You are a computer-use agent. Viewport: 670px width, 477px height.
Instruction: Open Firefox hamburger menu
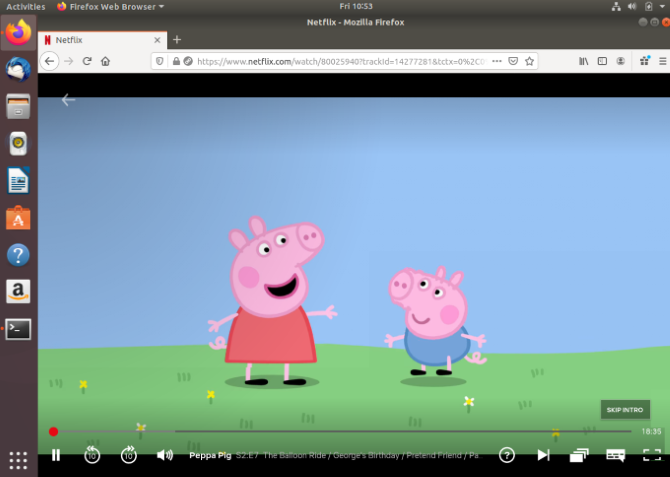tap(663, 61)
